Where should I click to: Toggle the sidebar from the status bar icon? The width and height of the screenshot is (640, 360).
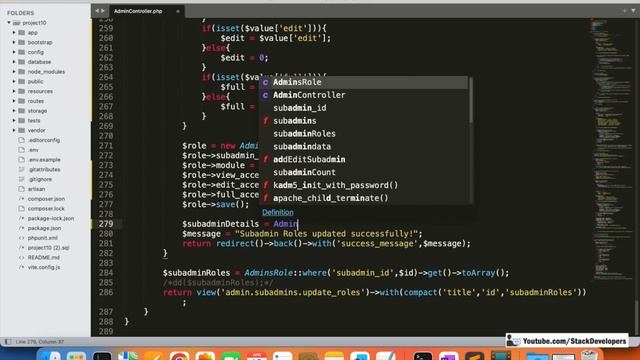point(8,342)
